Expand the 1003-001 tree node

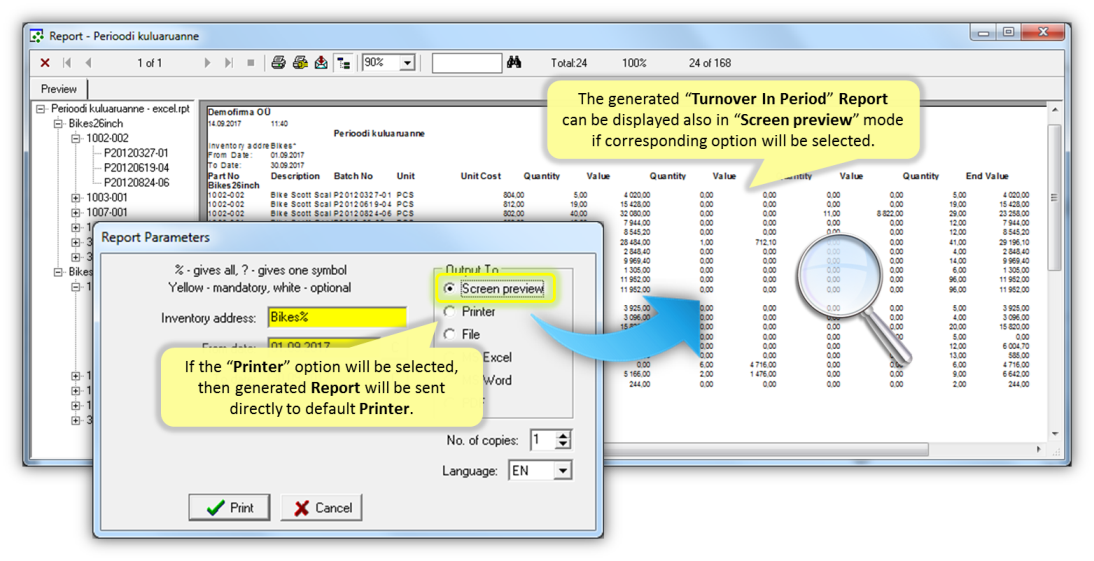[x=76, y=197]
